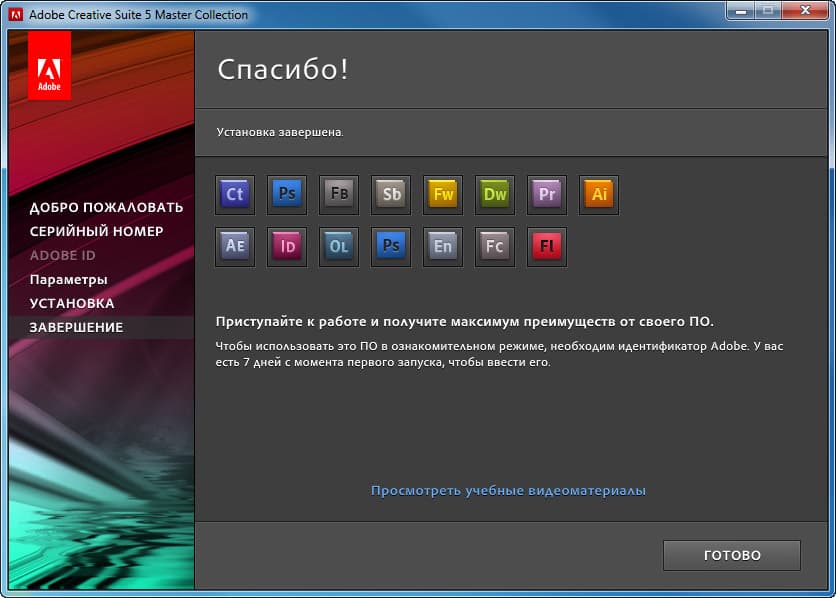Close the installer window
The height and width of the screenshot is (598, 836).
click(x=805, y=11)
